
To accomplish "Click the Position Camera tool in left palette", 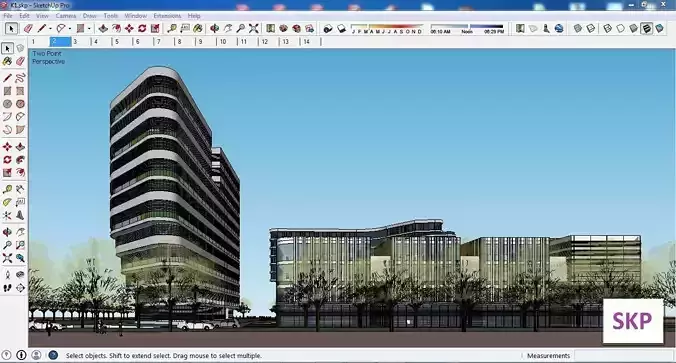I will pos(7,275).
